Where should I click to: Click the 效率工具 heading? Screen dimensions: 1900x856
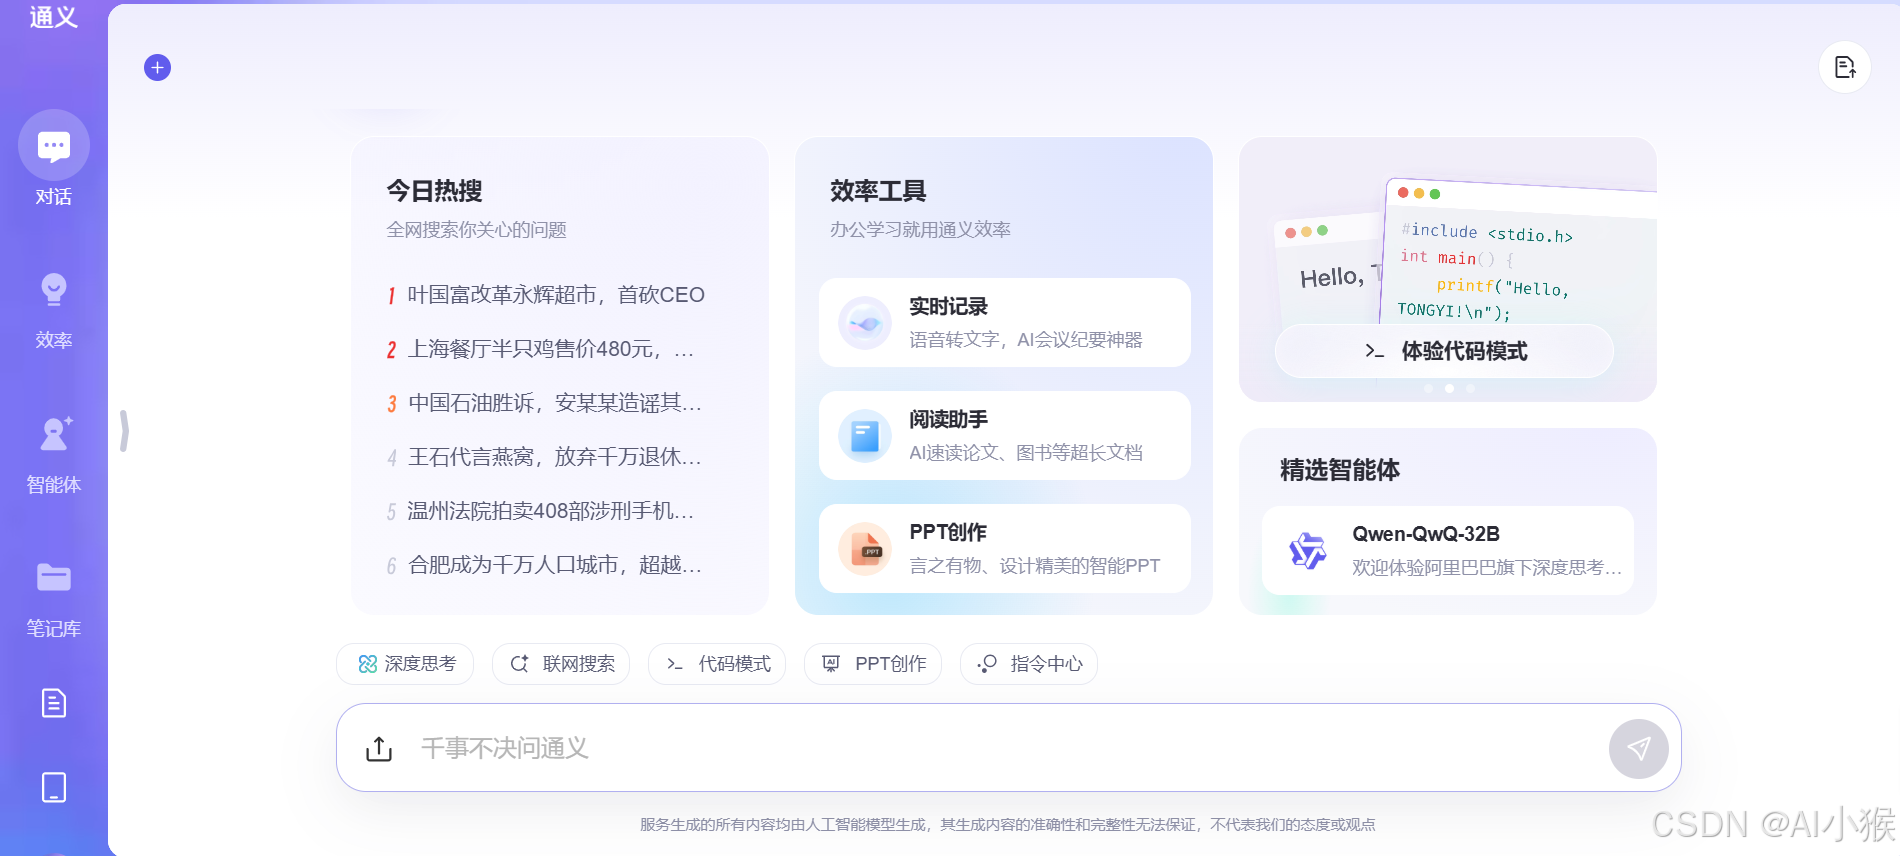click(x=878, y=191)
